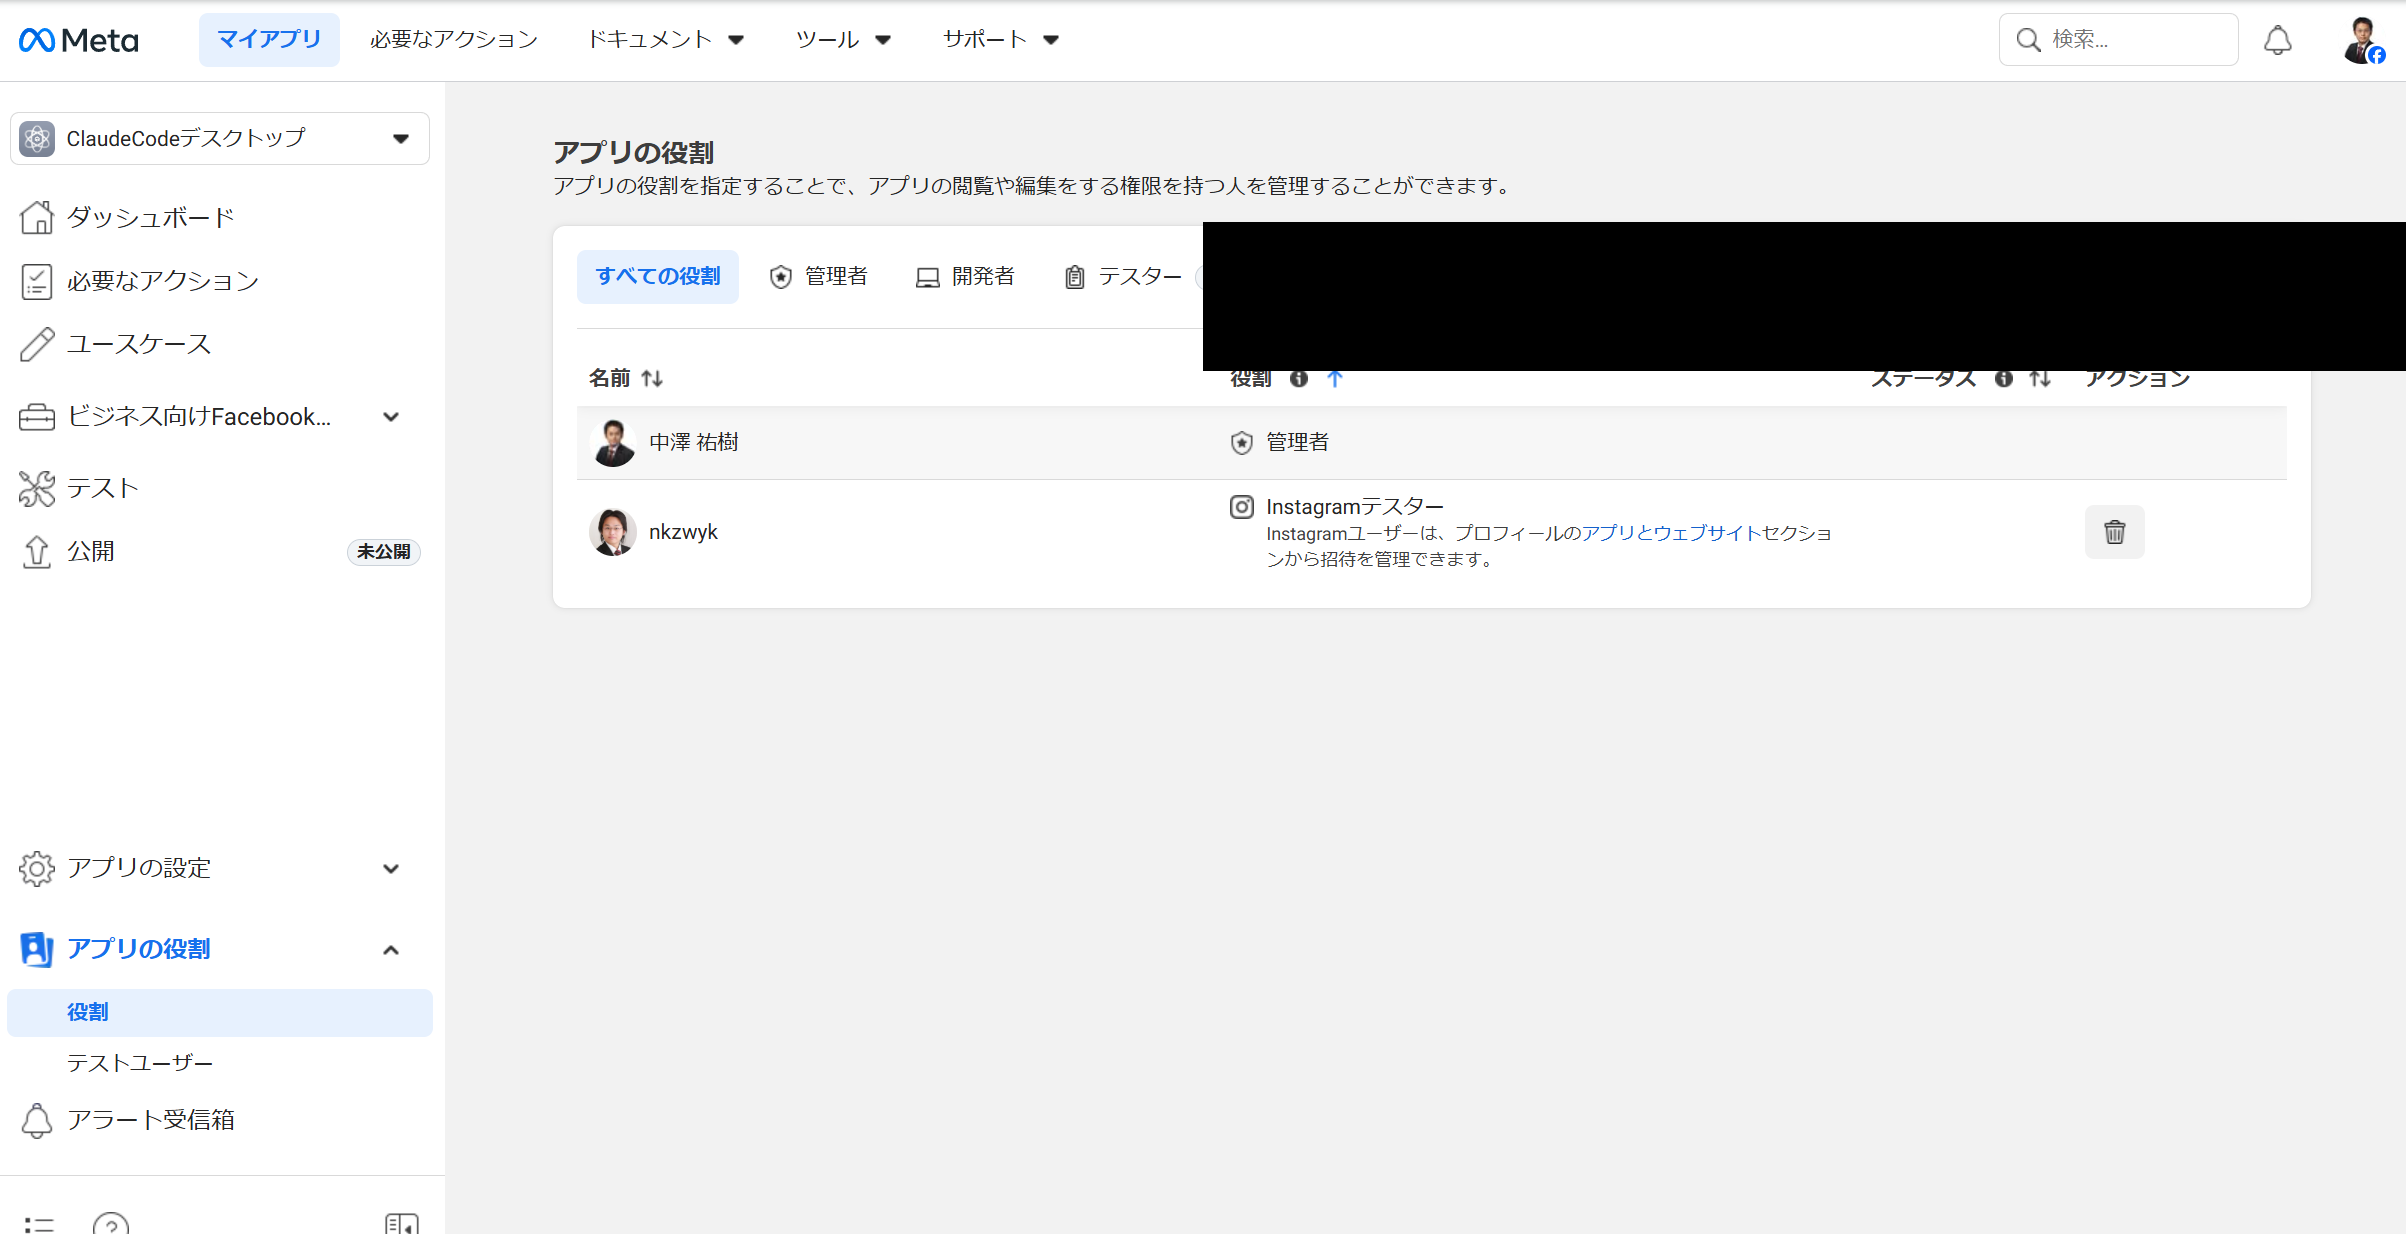Open the user profile avatar menu
2406x1234 pixels.
[x=2364, y=40]
